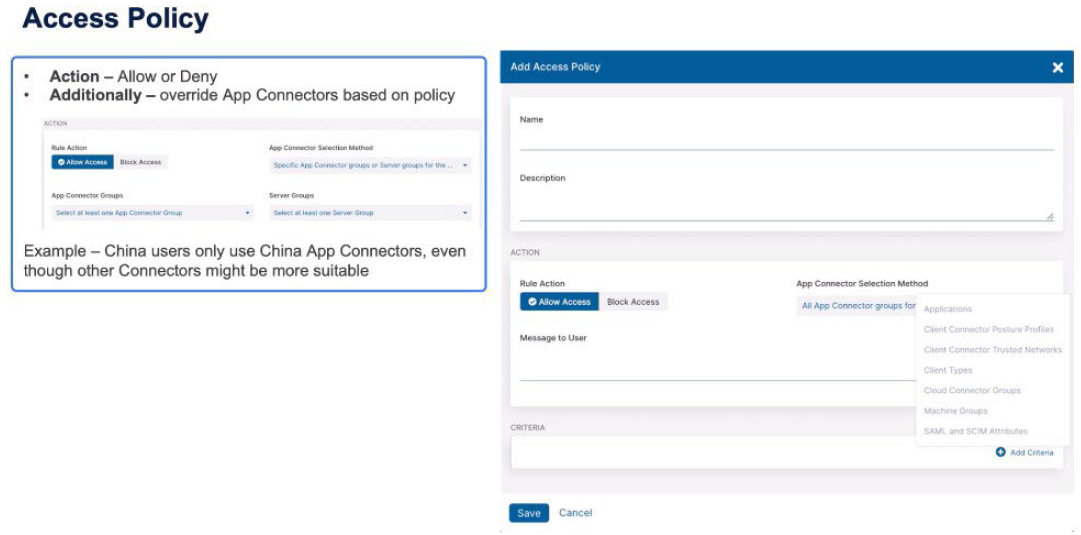The image size is (1081, 535).
Task: Choose Cloud Connector Groups criteria
Action: point(972,391)
